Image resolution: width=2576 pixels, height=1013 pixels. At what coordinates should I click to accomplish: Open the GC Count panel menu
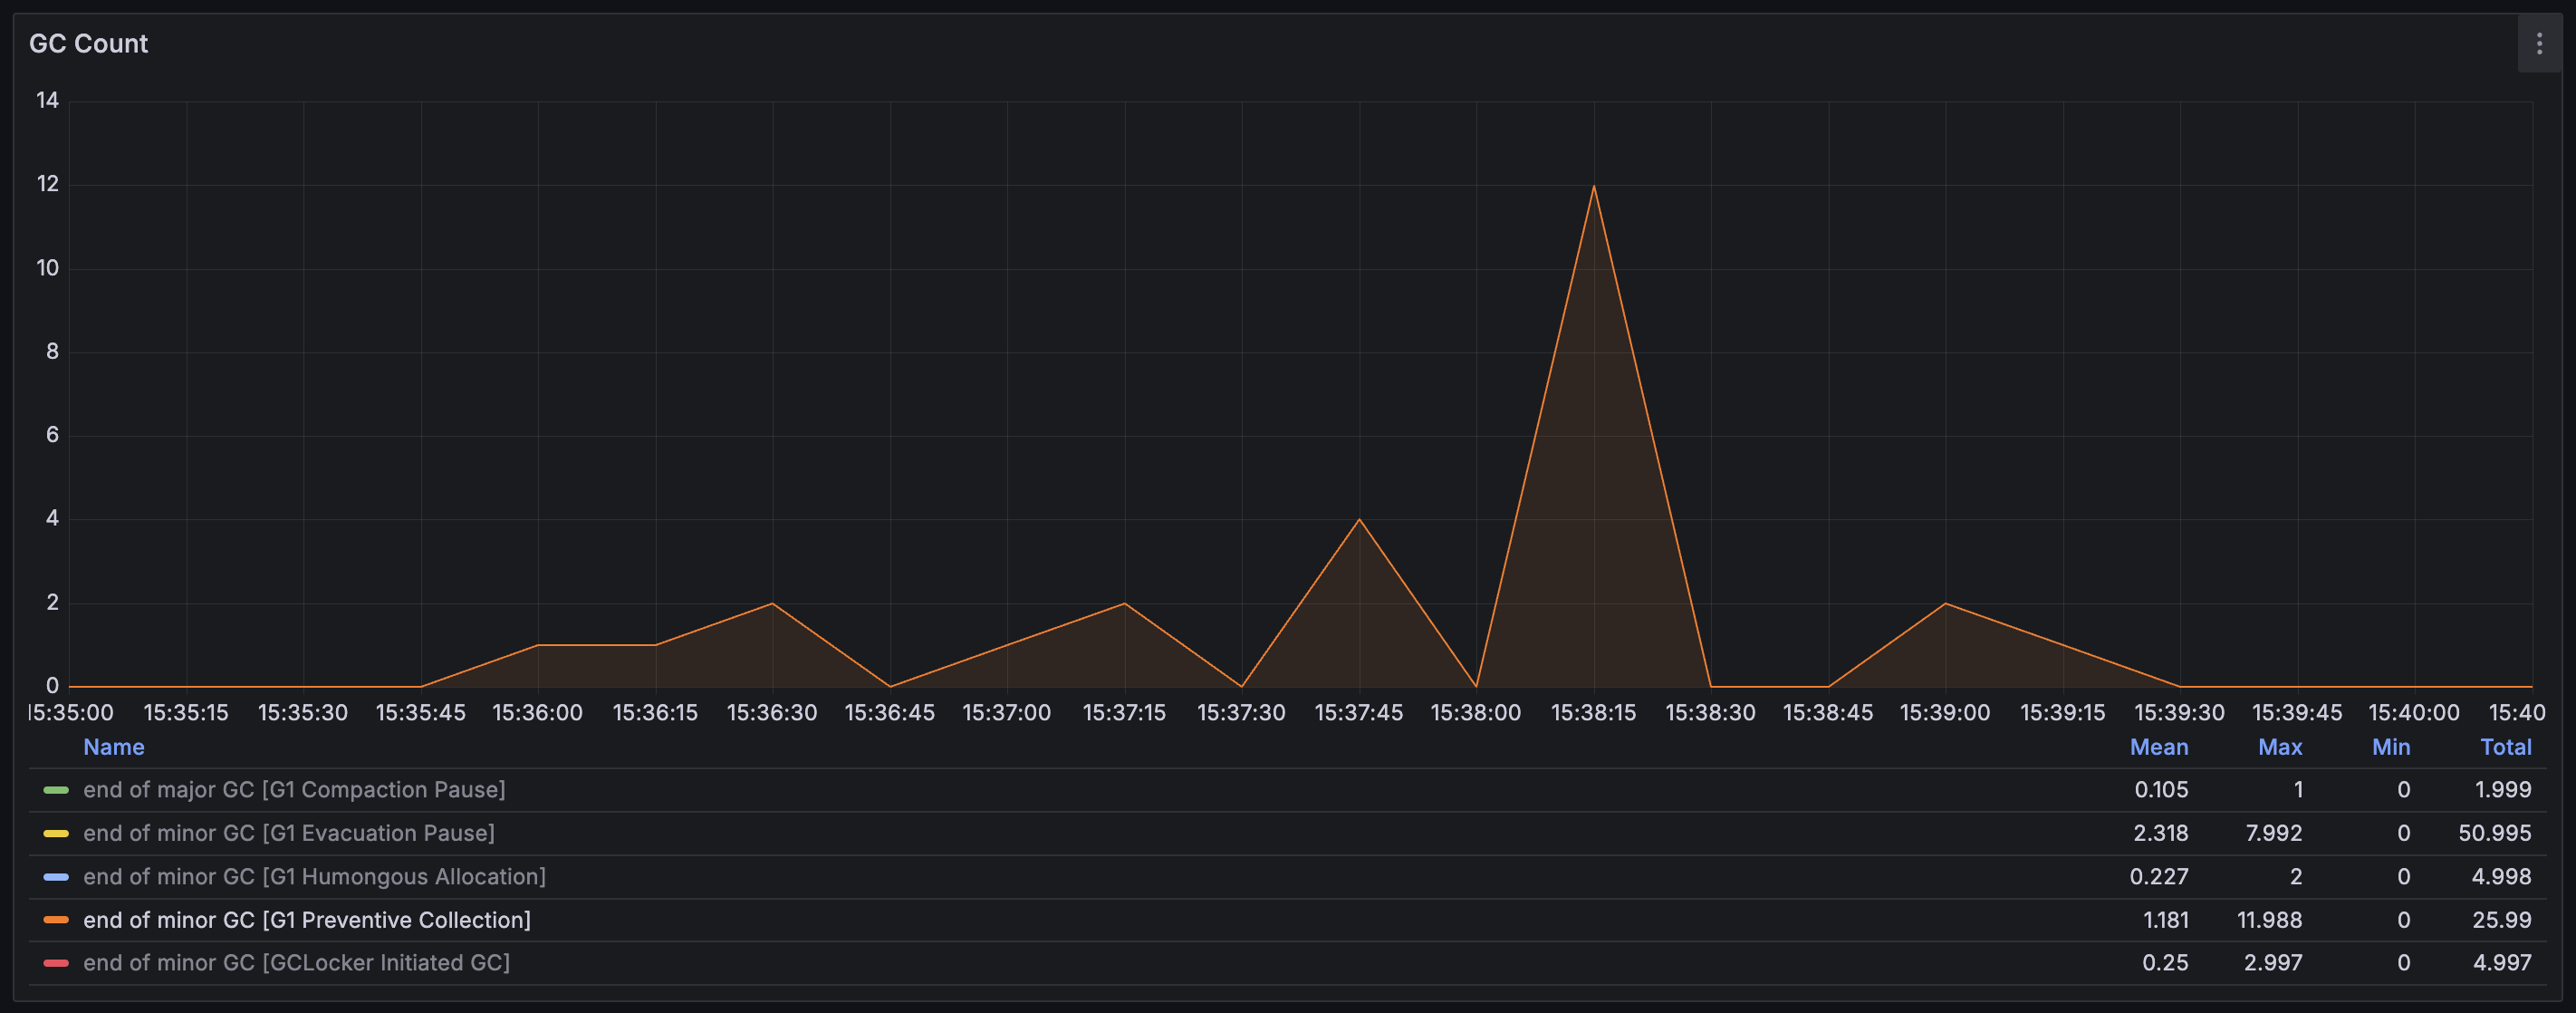[x=2538, y=44]
